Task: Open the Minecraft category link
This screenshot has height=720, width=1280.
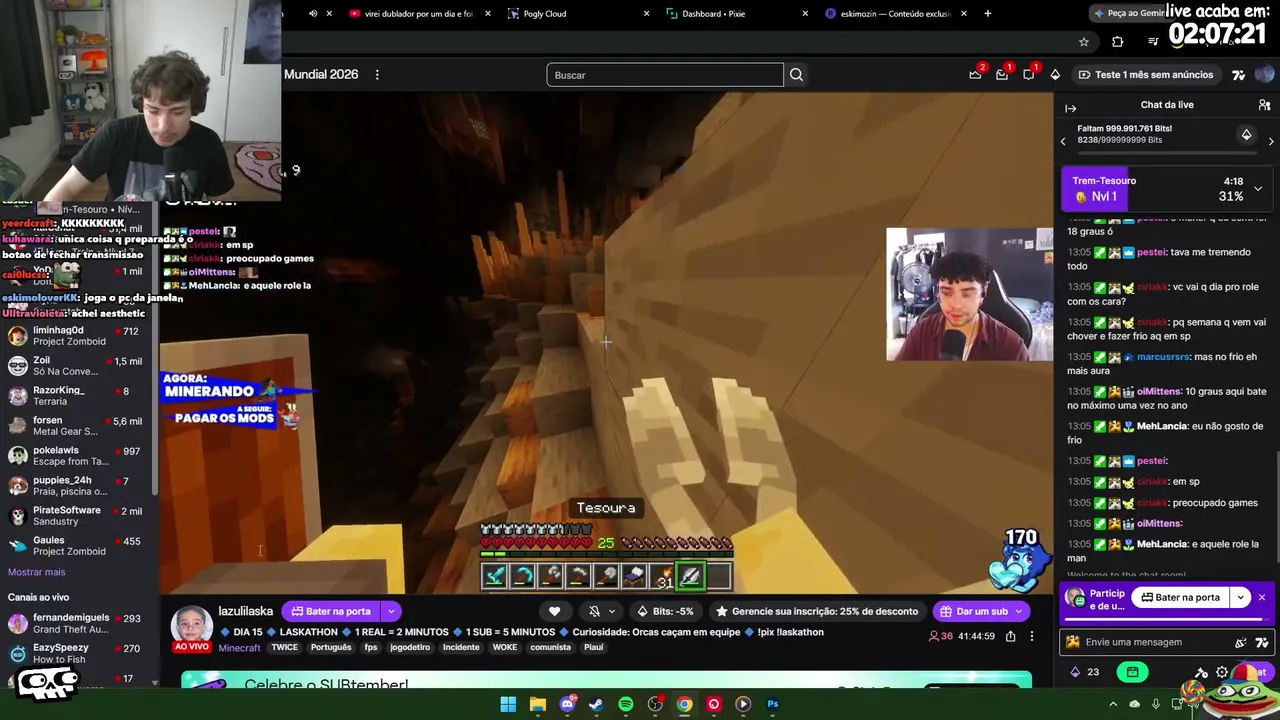Action: pyautogui.click(x=239, y=648)
